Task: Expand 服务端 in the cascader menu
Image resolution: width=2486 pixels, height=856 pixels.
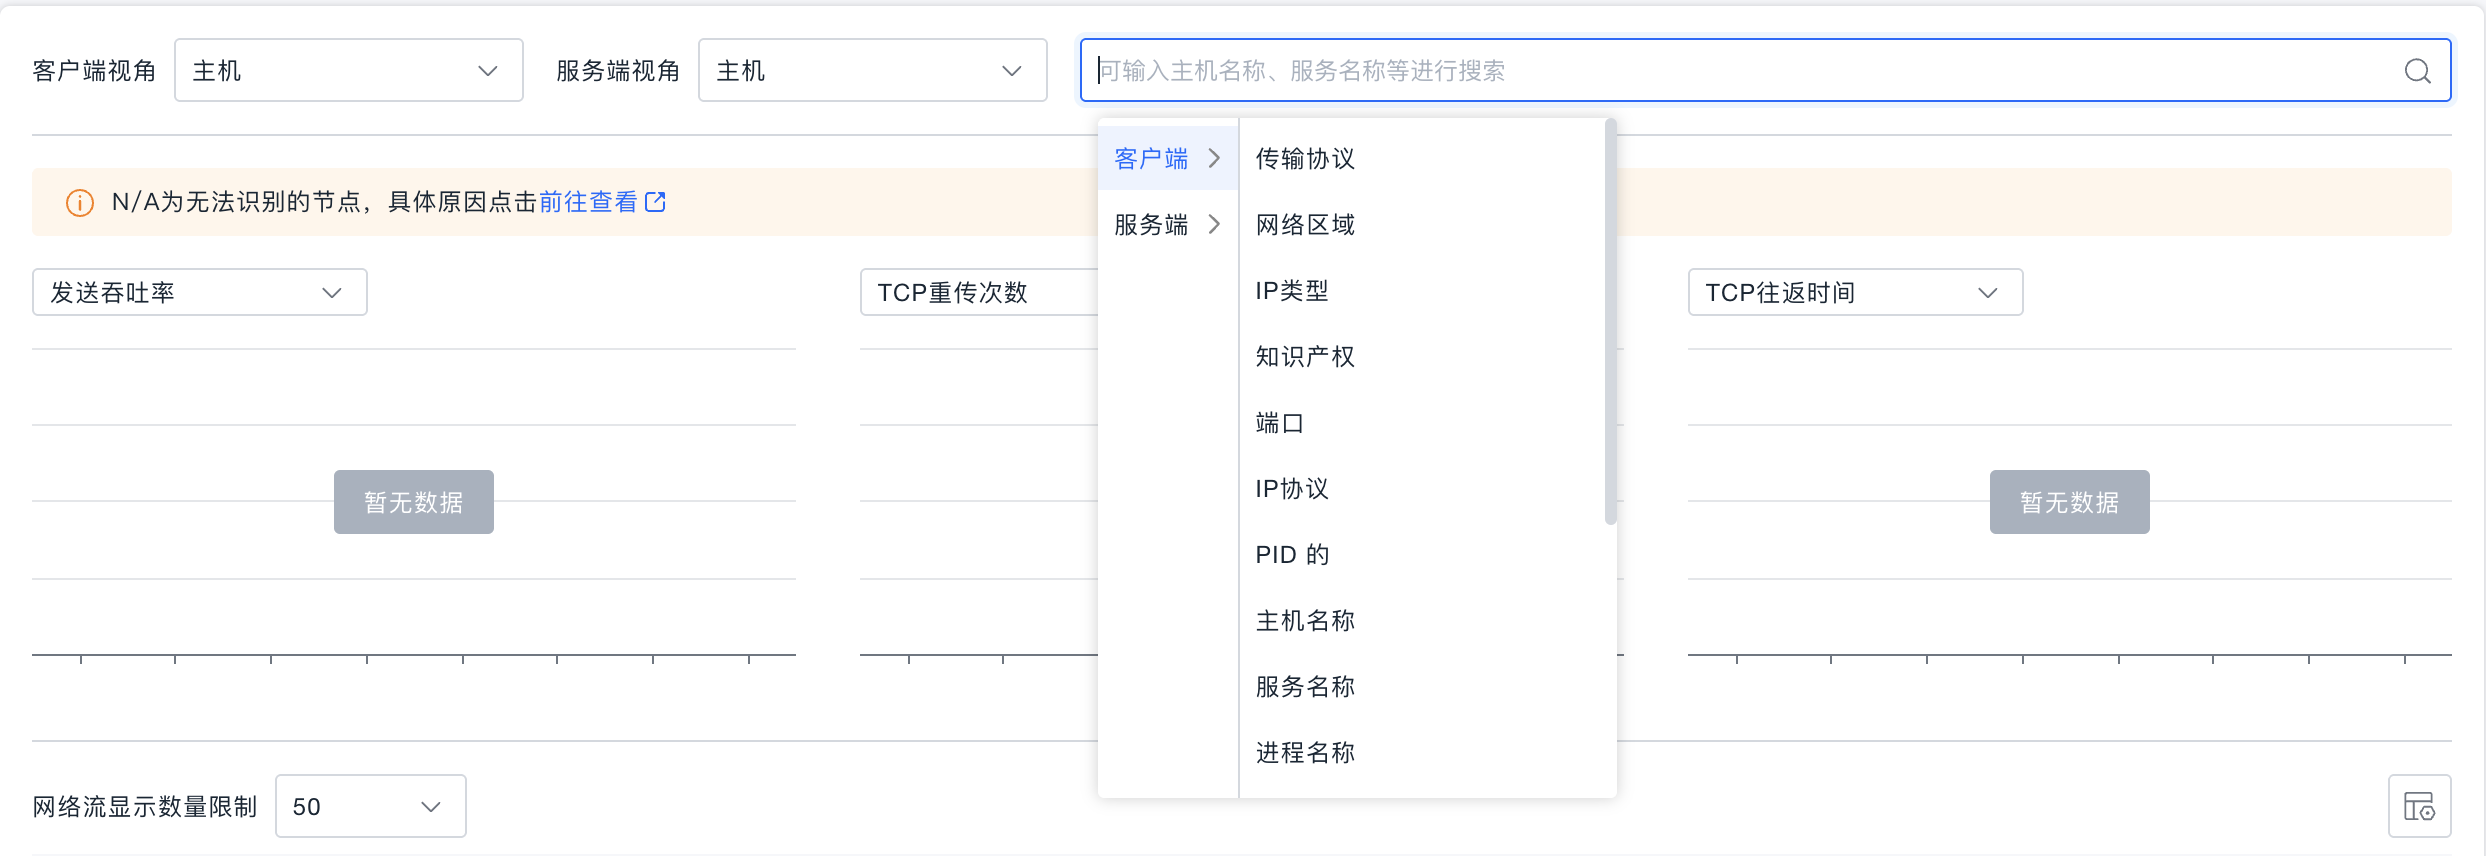Action: 1167,225
